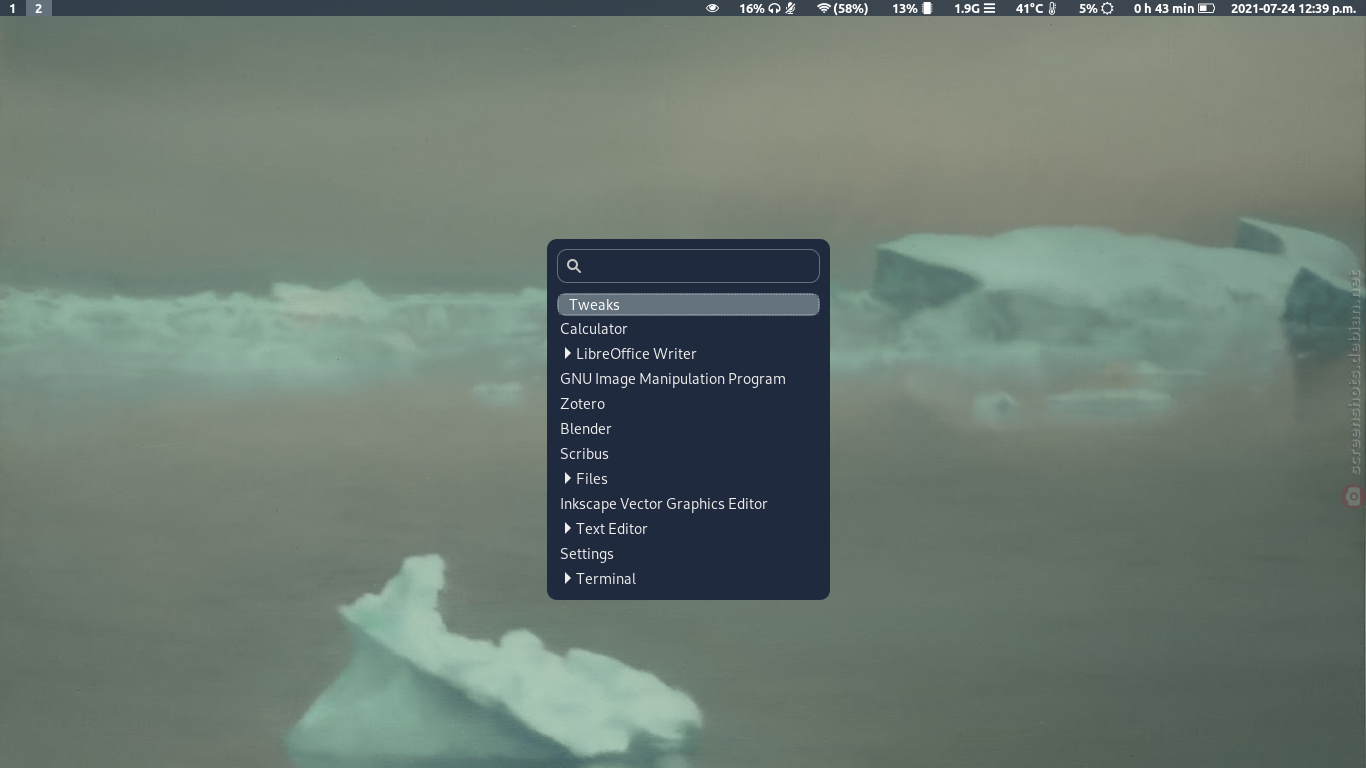
Task: Expand the Text Editor arrow
Action: point(567,528)
